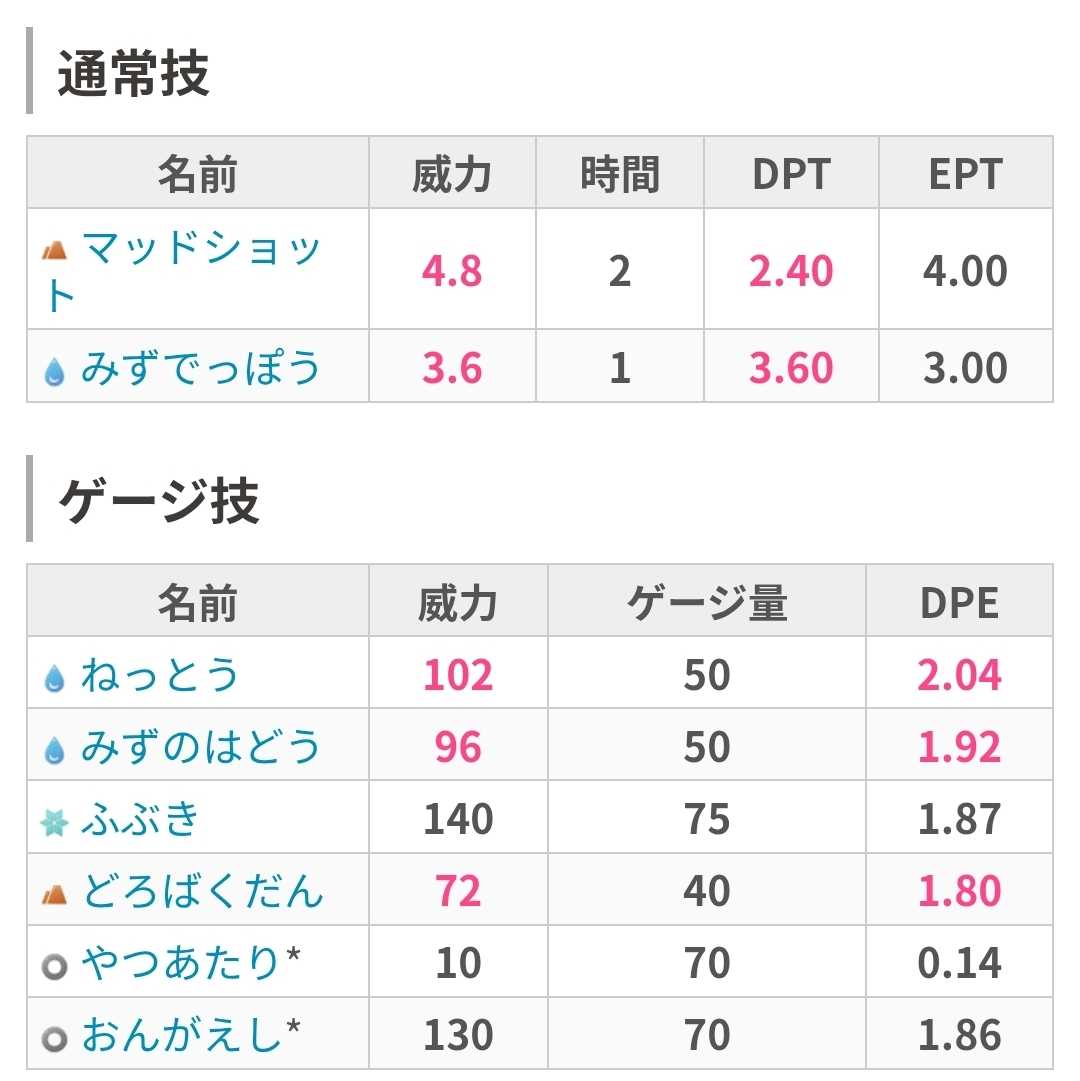
Task: Open the ねっとう move link
Action: 160,674
